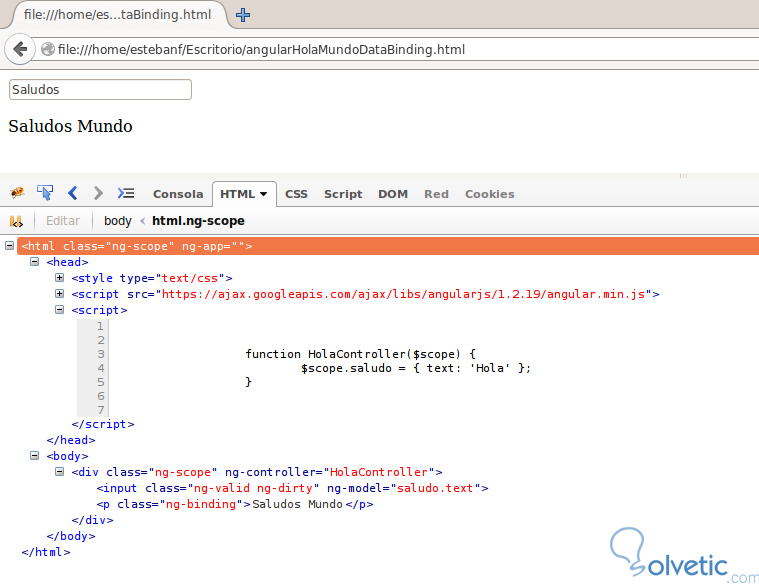Click the HolaController attribute value
759x588 pixels.
[379, 472]
